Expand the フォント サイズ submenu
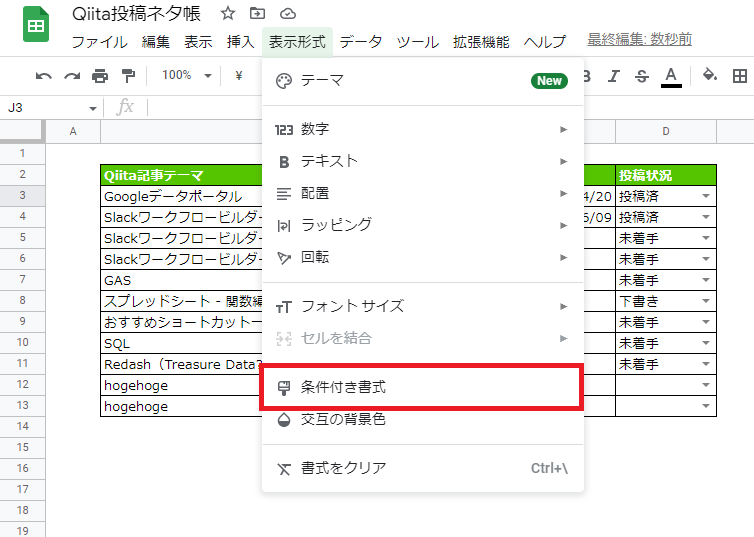The image size is (754, 537). (x=423, y=307)
